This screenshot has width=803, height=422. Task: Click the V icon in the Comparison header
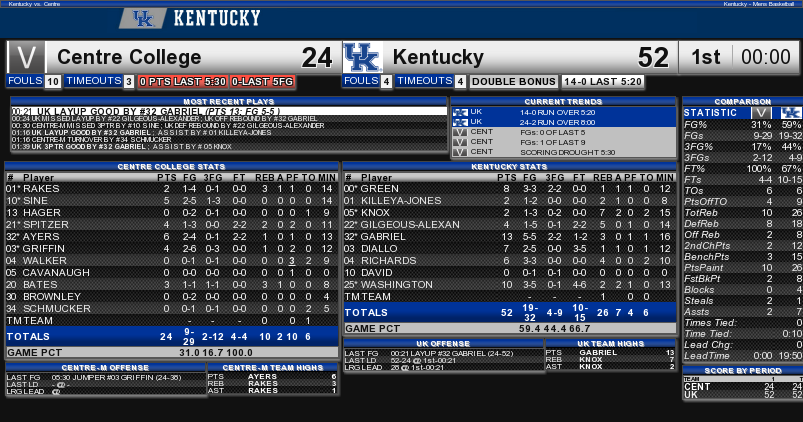761,113
